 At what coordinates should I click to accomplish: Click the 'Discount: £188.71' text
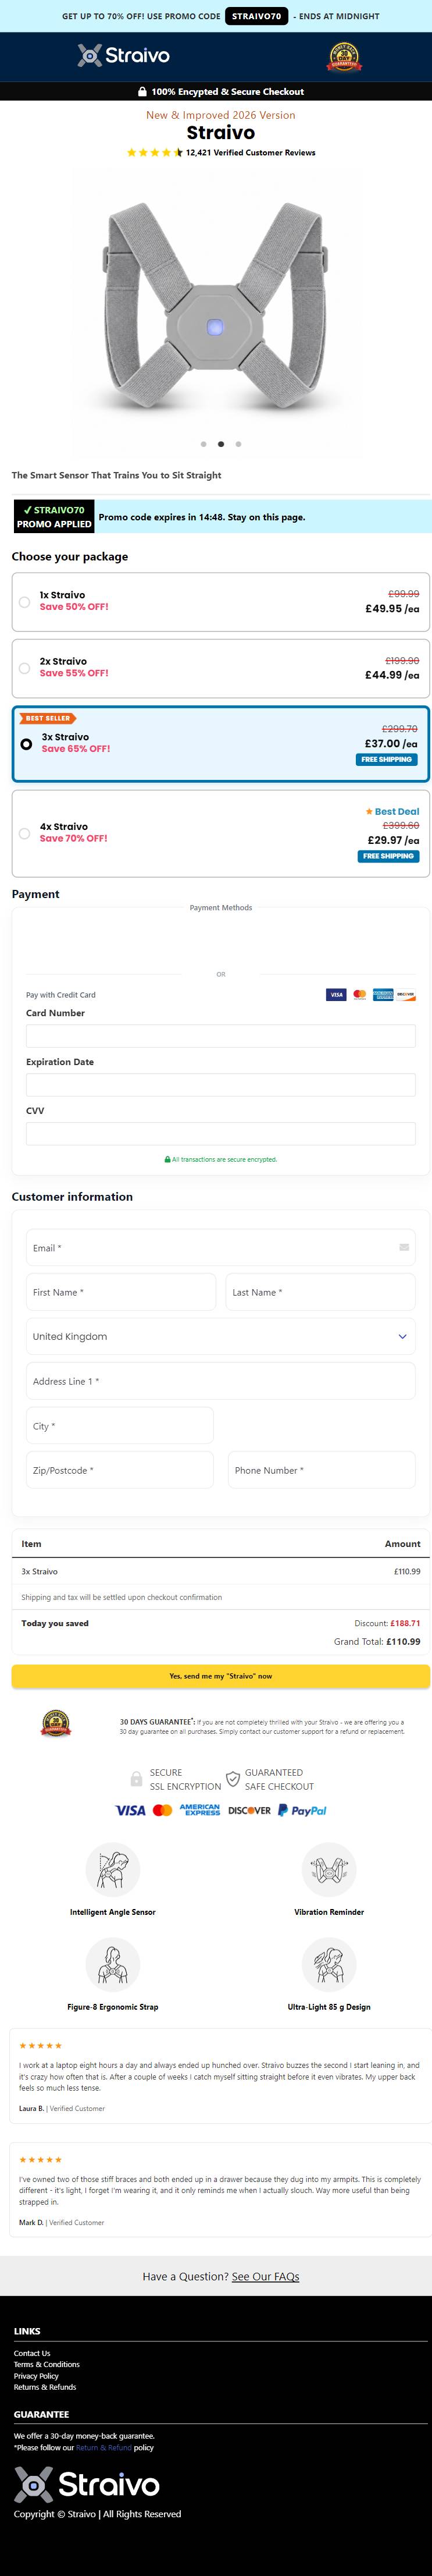click(x=388, y=1623)
